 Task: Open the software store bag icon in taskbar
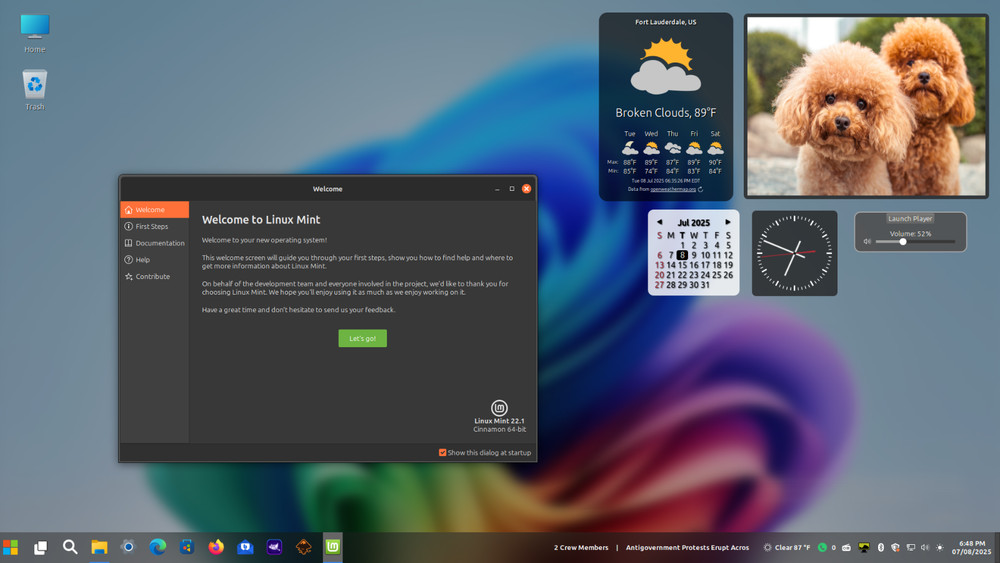click(x=187, y=547)
